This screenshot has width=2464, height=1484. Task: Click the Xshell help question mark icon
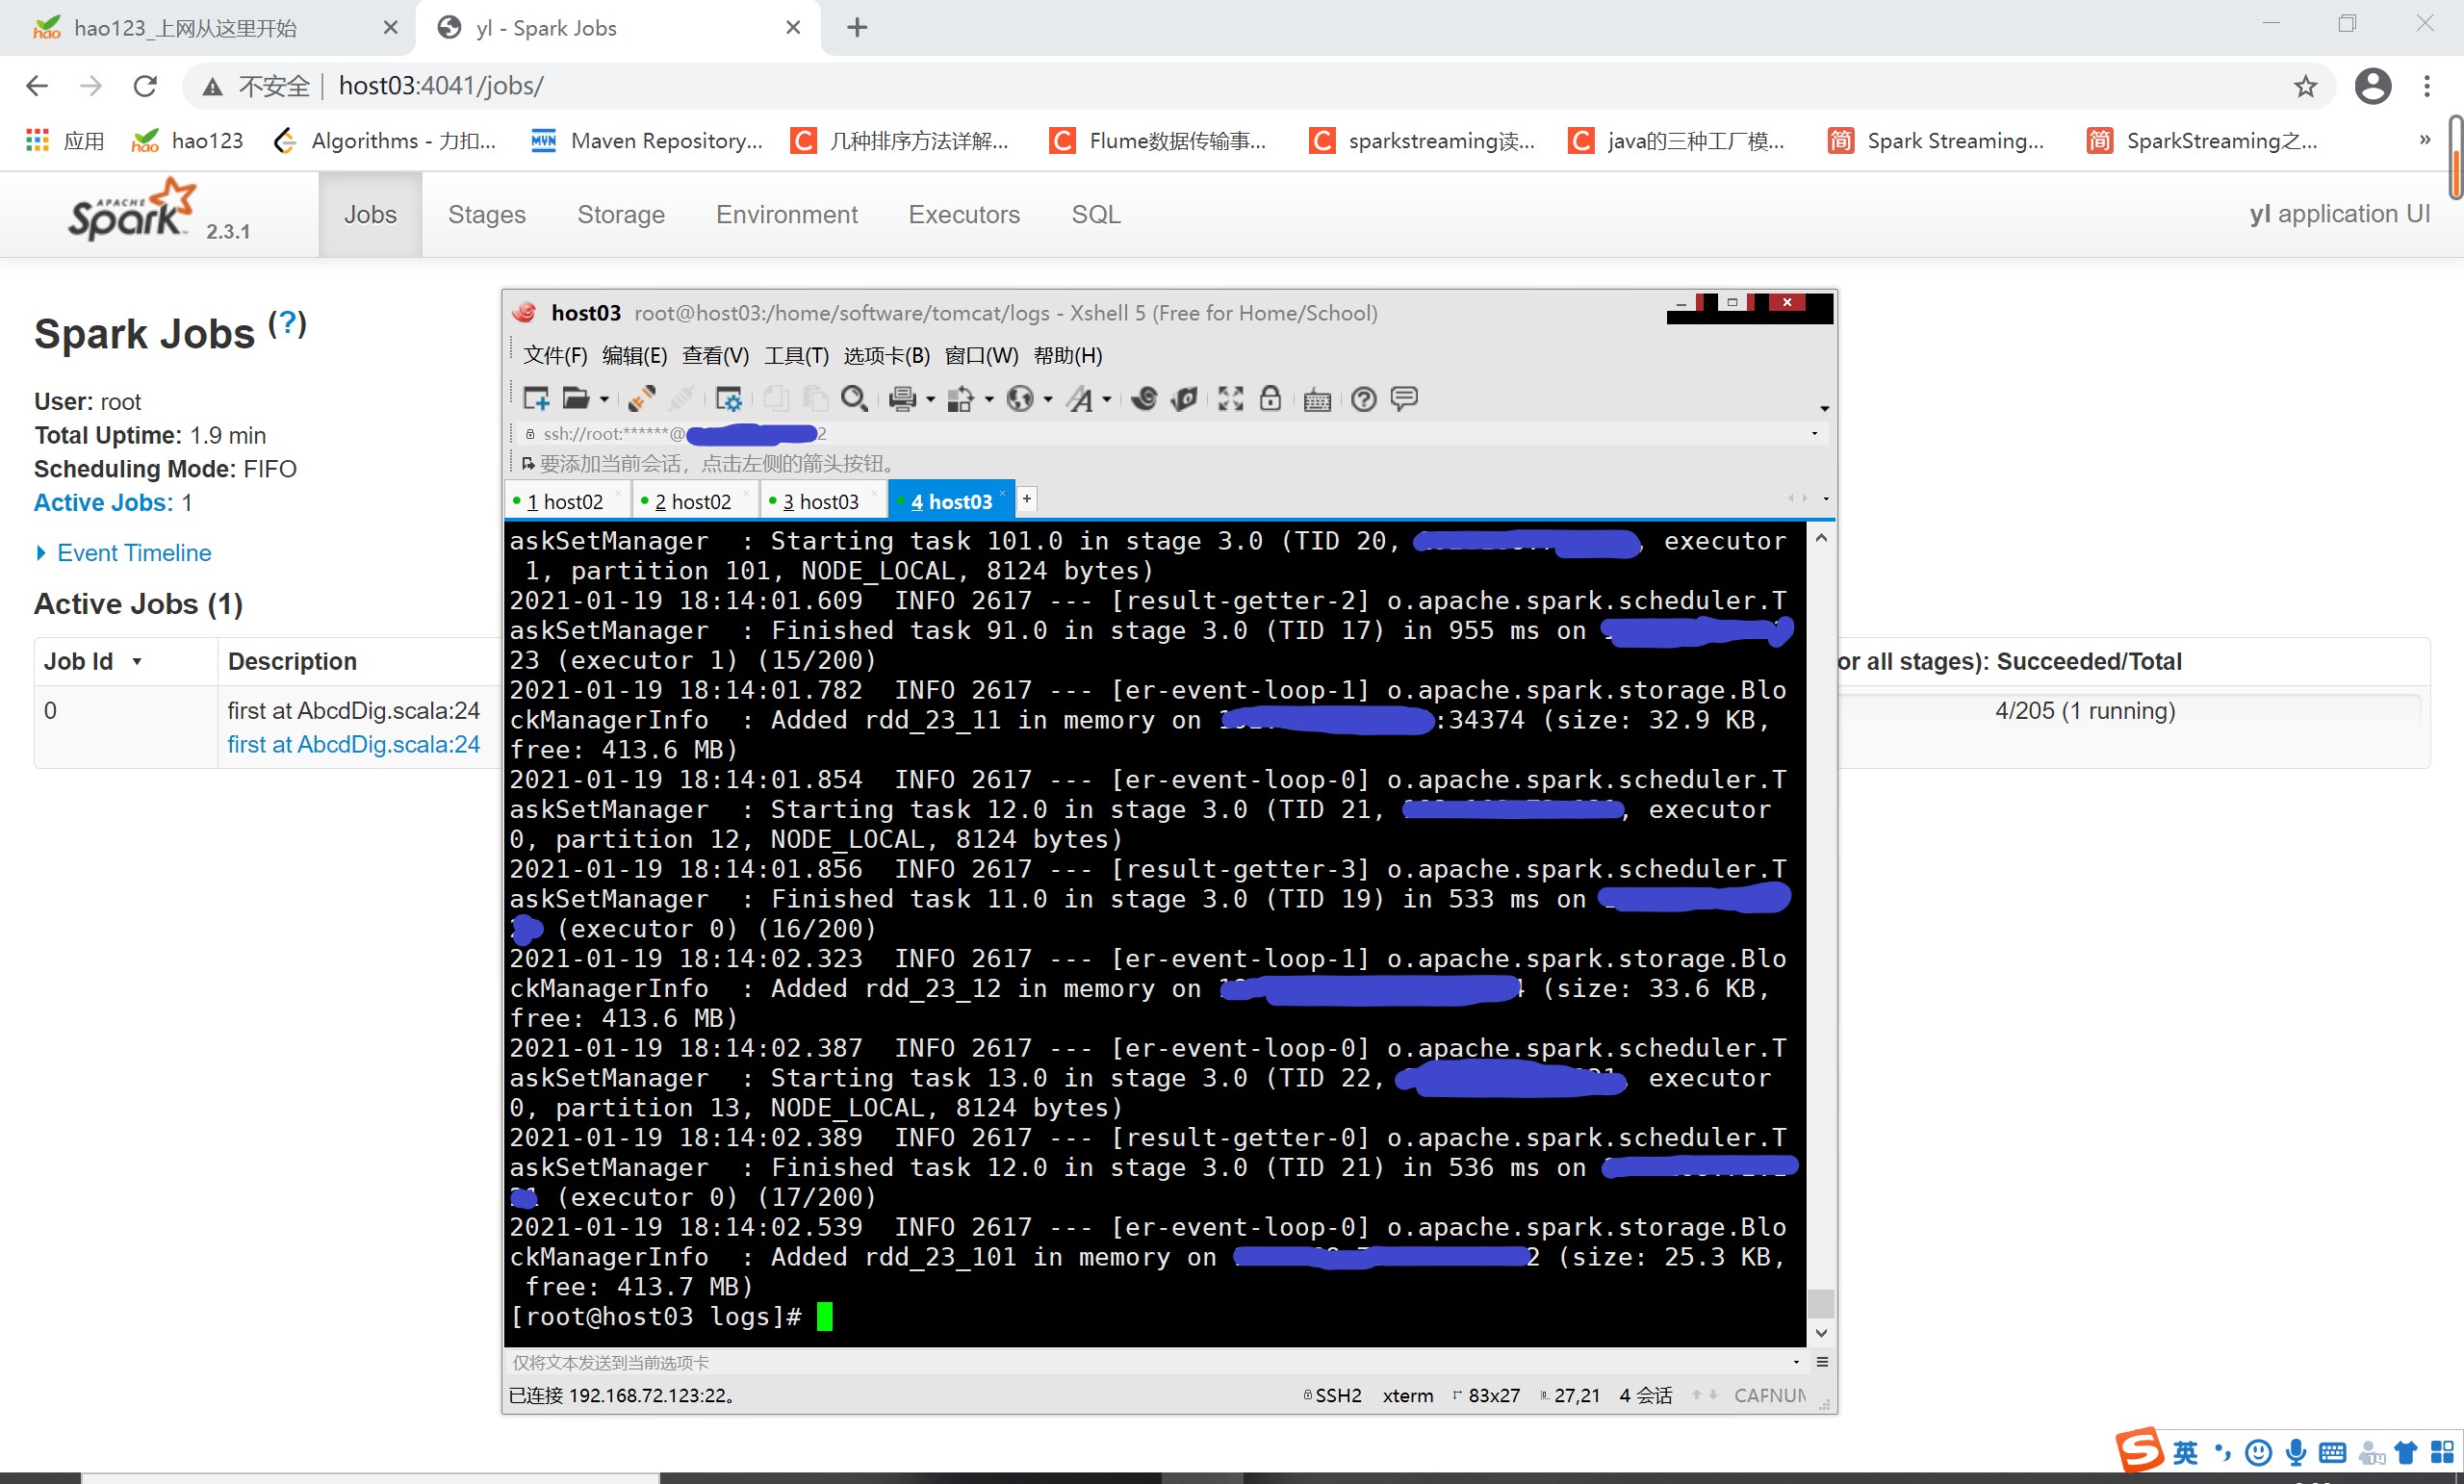[x=1363, y=399]
